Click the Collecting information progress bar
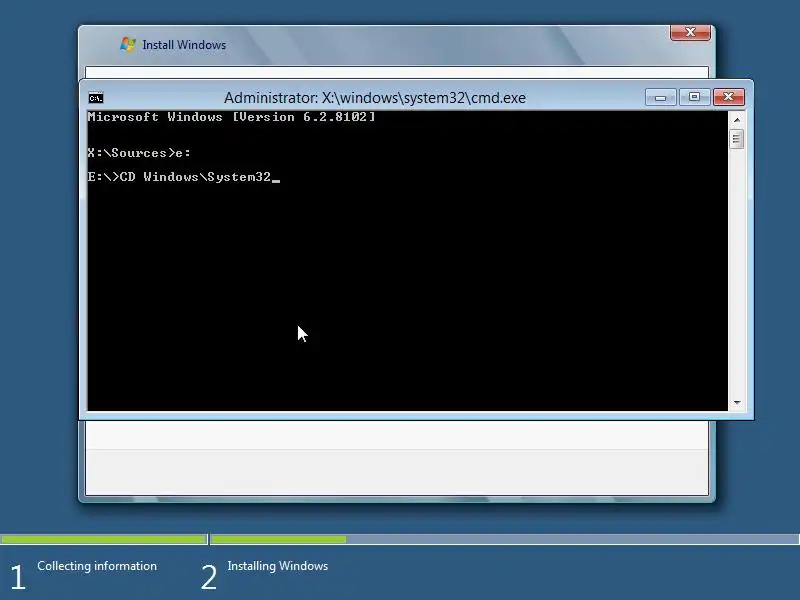The width and height of the screenshot is (800, 600). 104,539
